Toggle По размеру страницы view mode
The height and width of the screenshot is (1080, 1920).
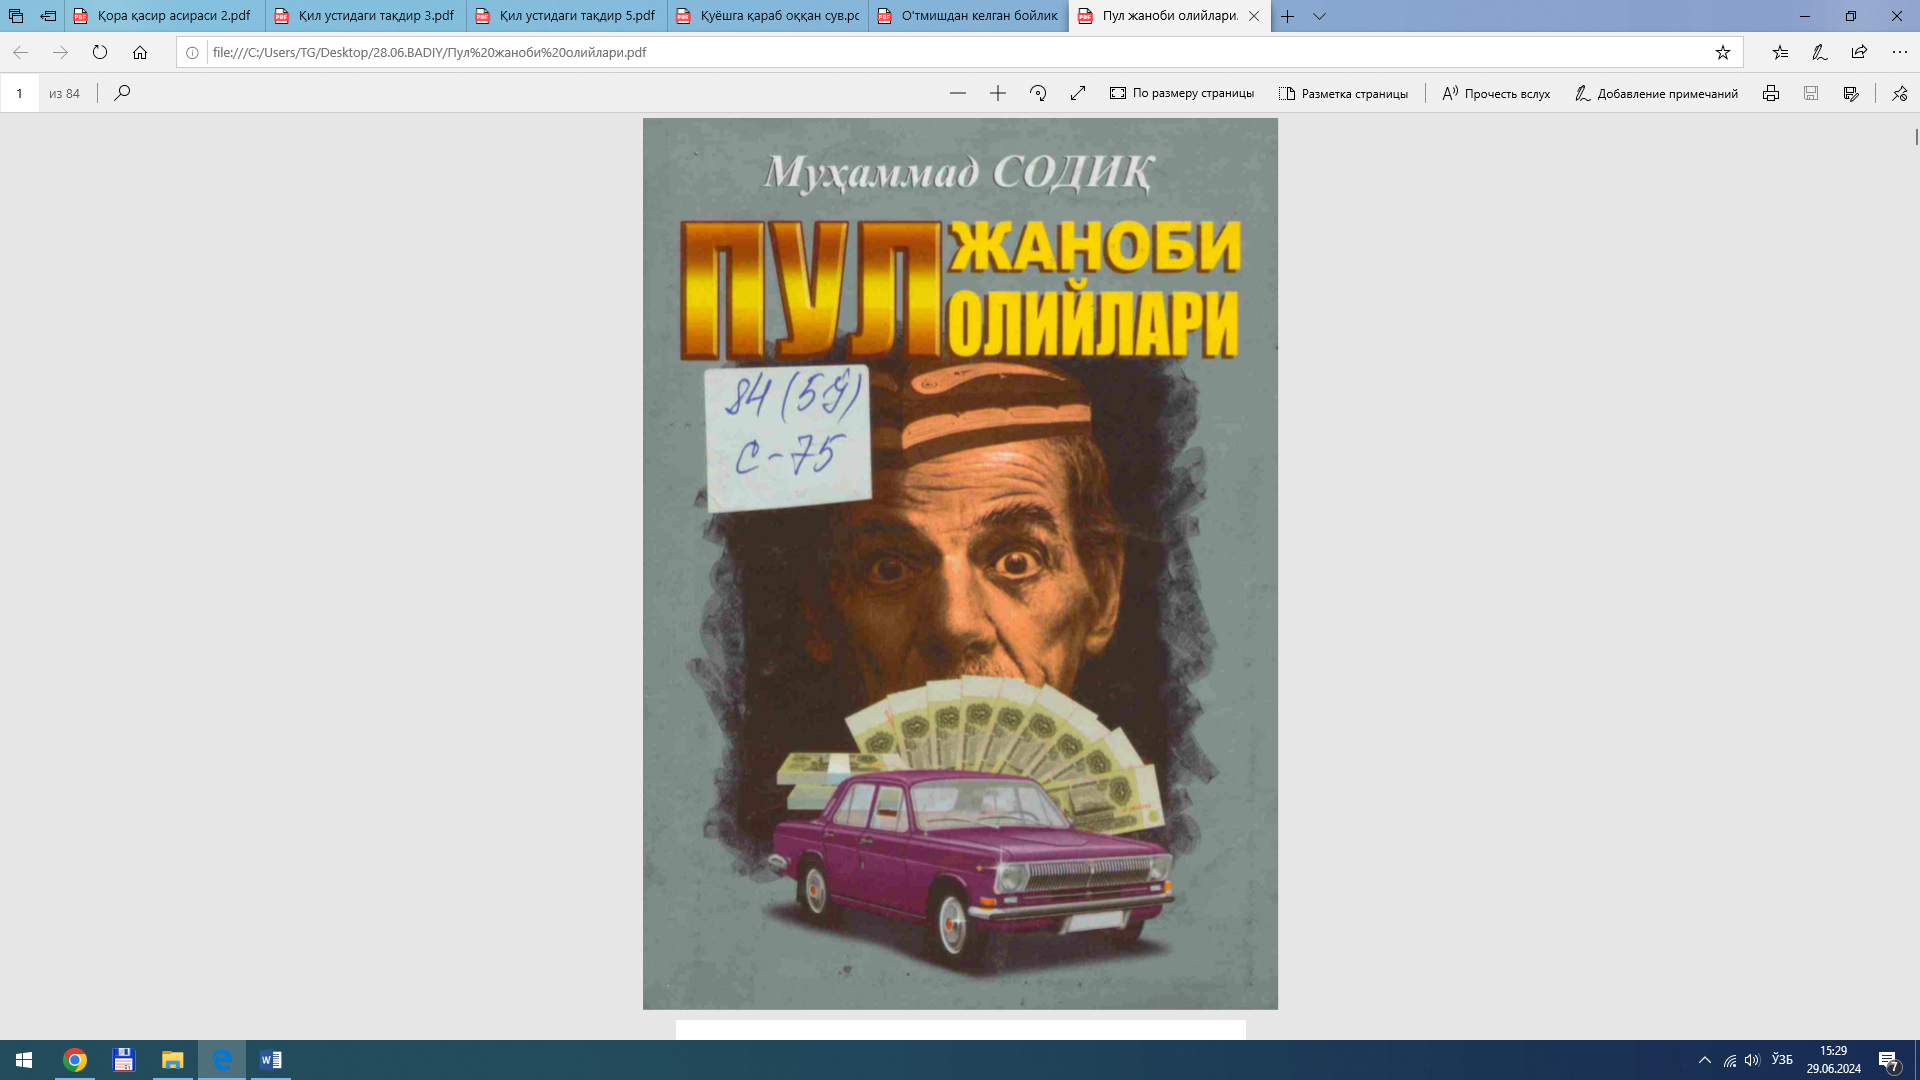(x=1182, y=93)
